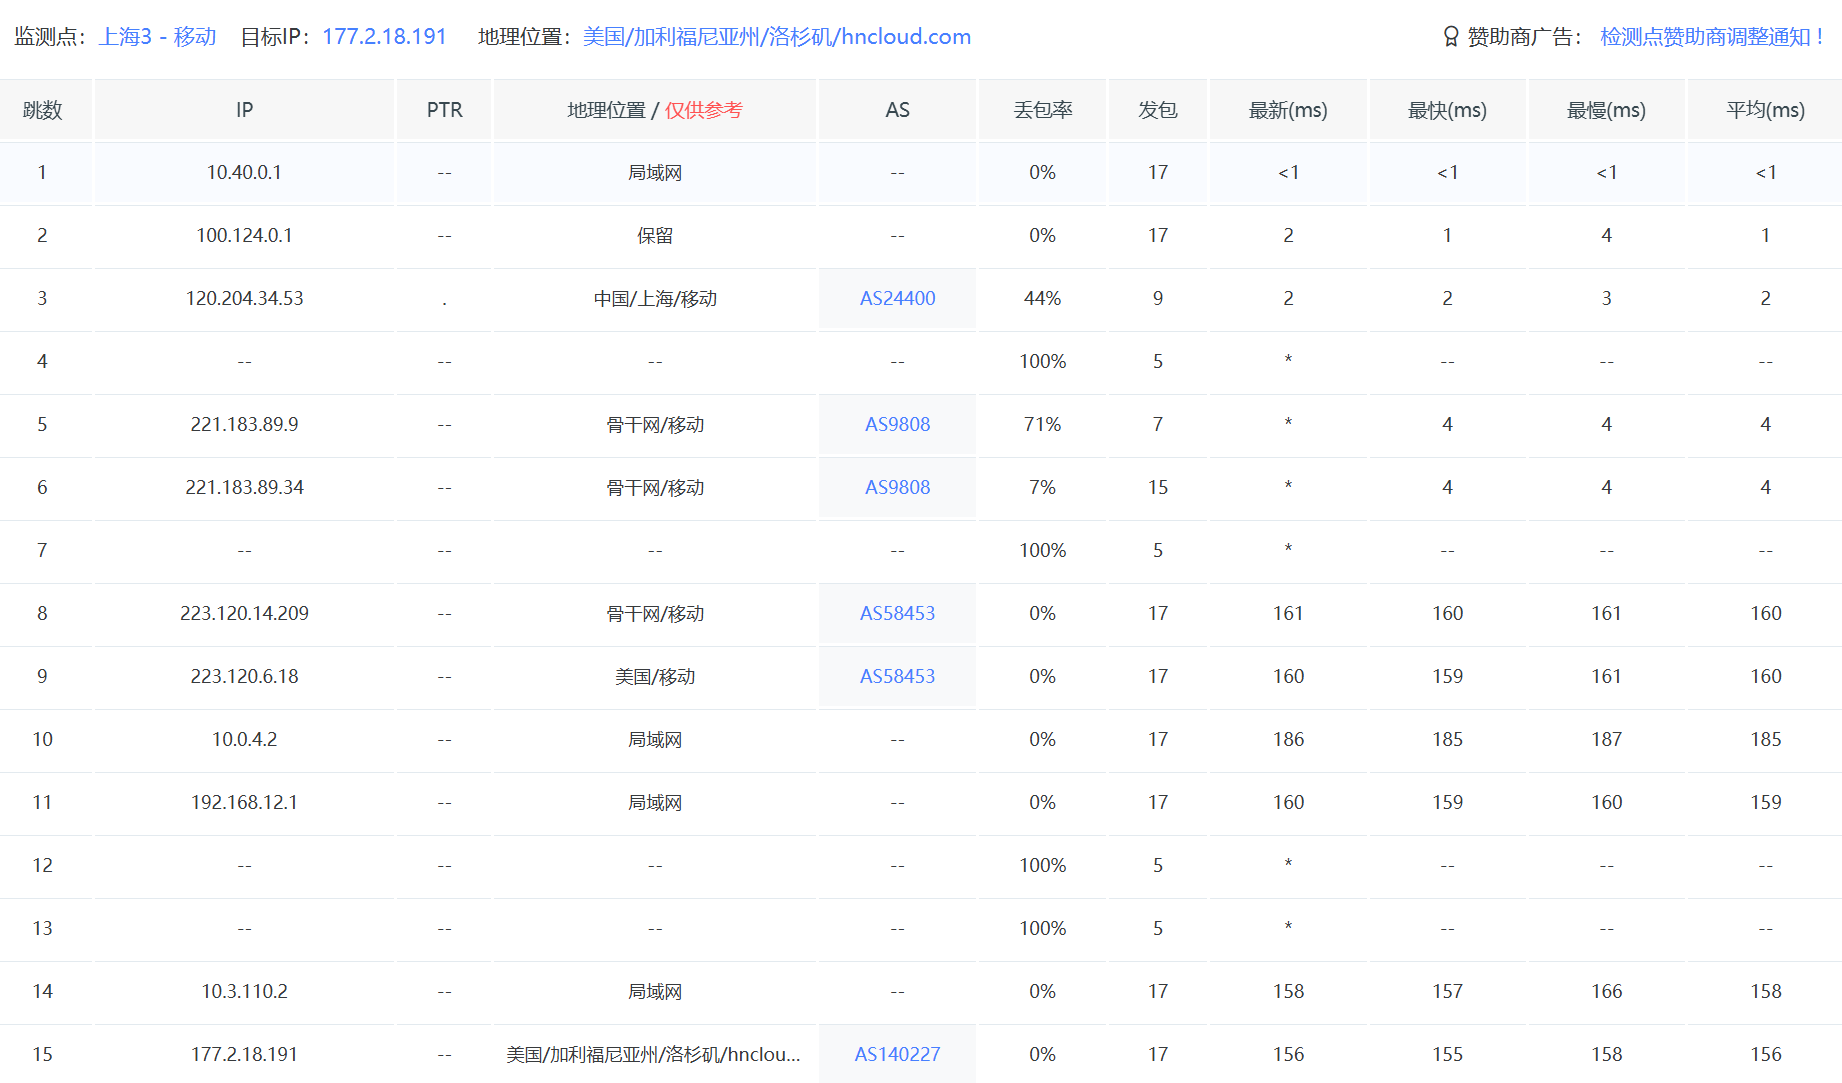Screen dimensions: 1842x1083
Task: Click hop number 7
Action: [x=42, y=550]
